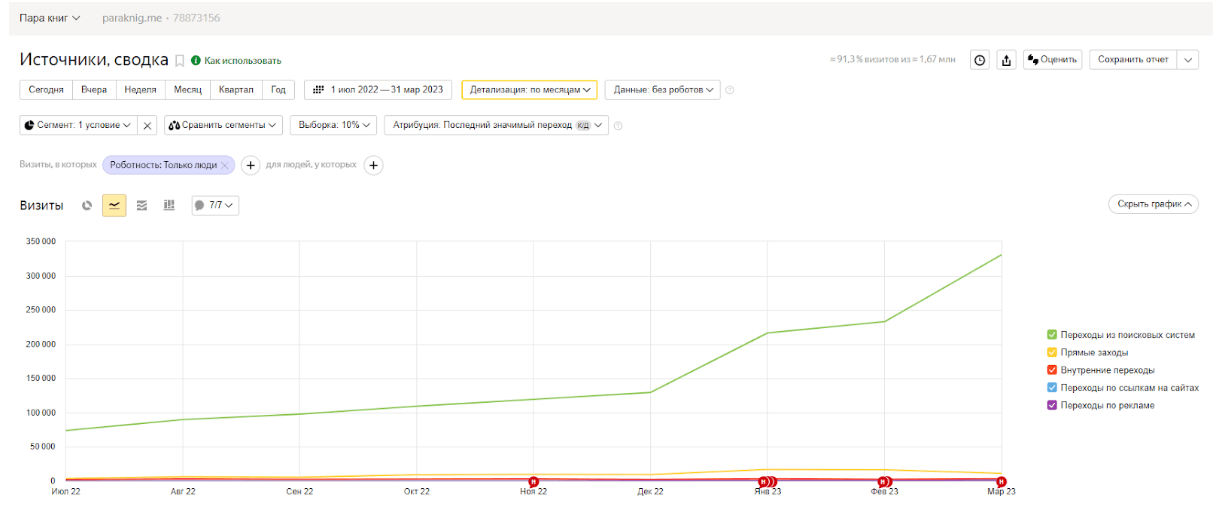Clear the segment with the X button

(147, 125)
